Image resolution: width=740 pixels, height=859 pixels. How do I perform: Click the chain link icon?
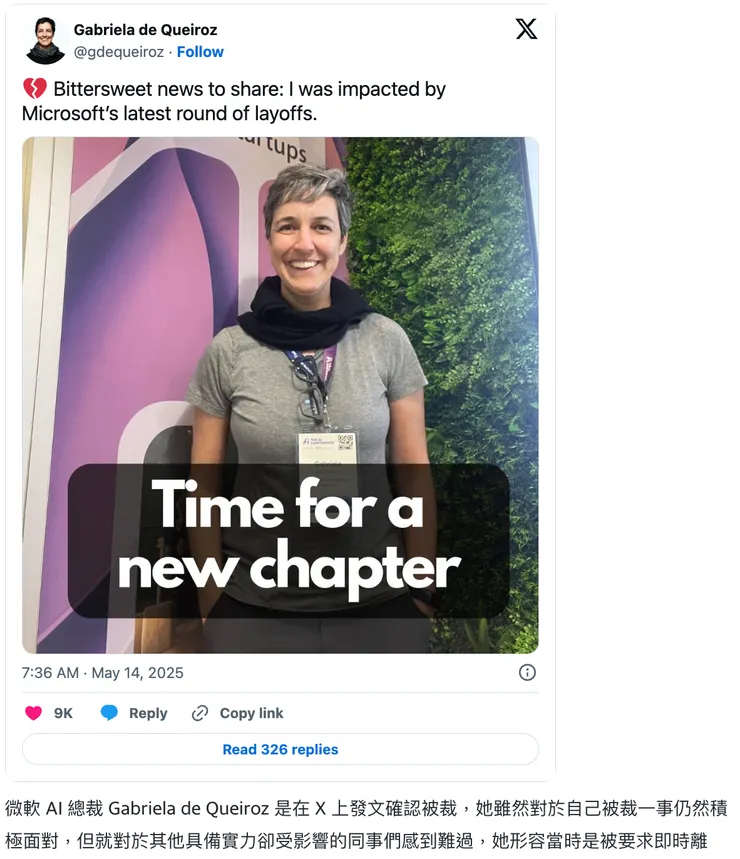(x=200, y=713)
